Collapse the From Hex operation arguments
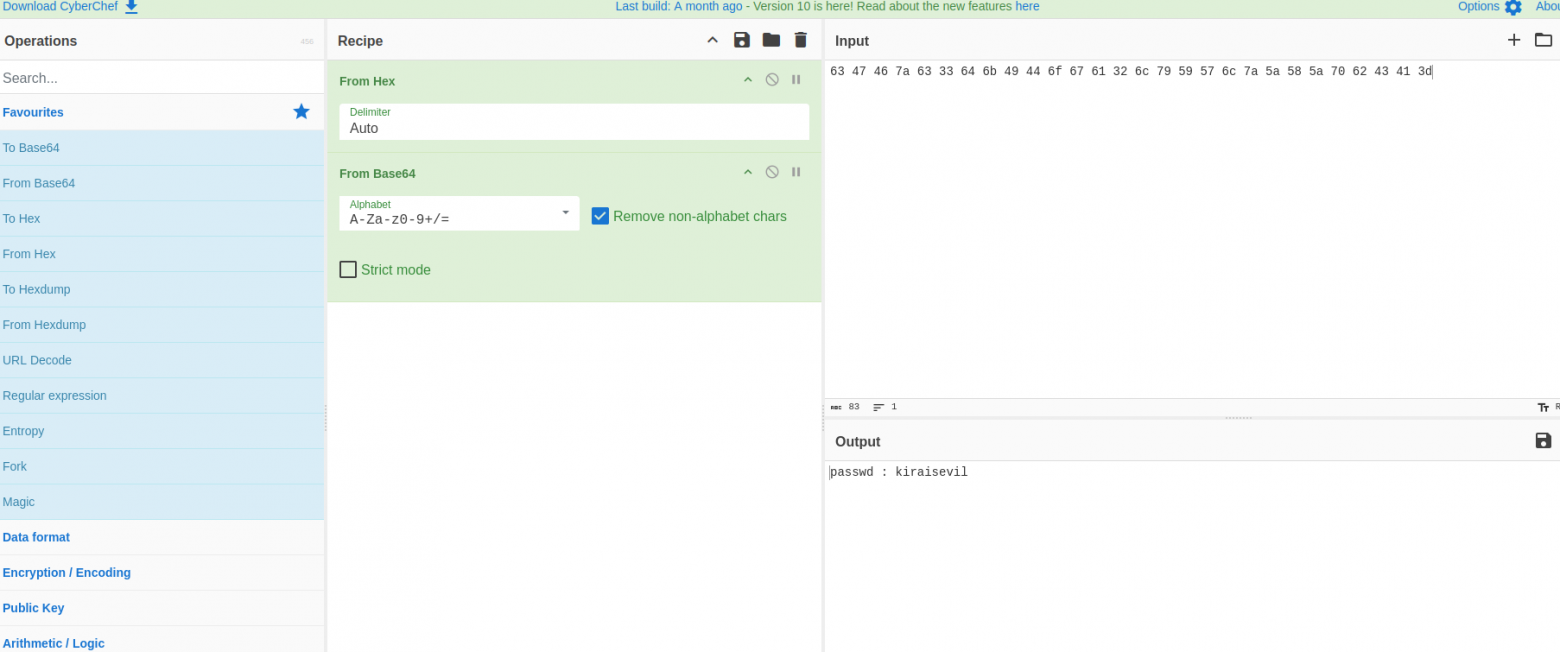This screenshot has width=1560, height=652. point(747,80)
